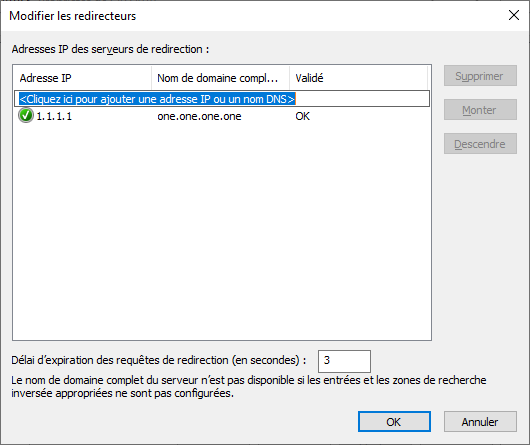Viewport: 530px width, 445px height.
Task: Click the Supprimer button
Action: [480, 76]
